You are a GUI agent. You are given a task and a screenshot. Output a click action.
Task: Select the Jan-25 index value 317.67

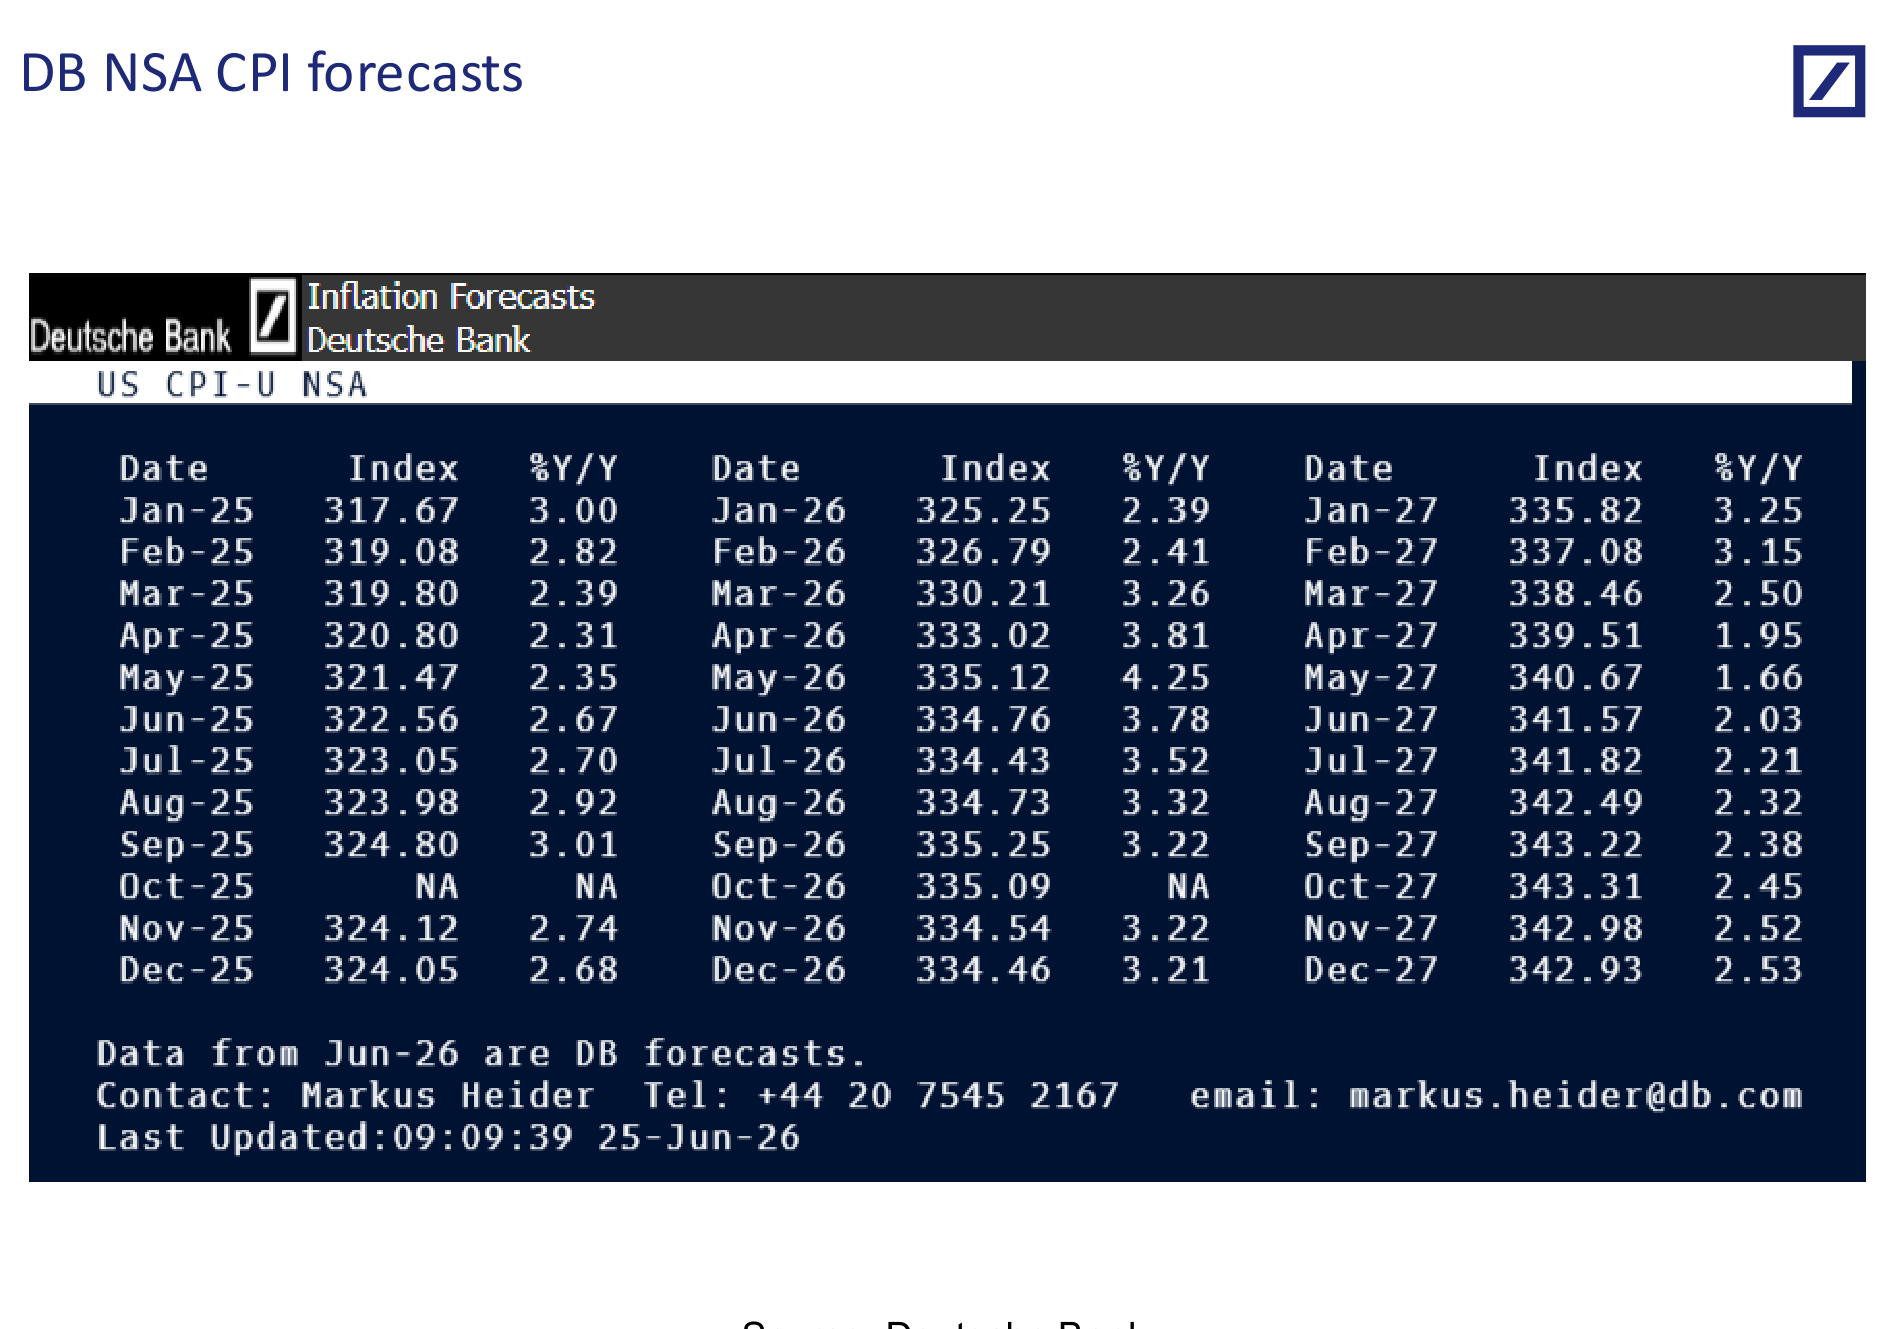[x=391, y=510]
